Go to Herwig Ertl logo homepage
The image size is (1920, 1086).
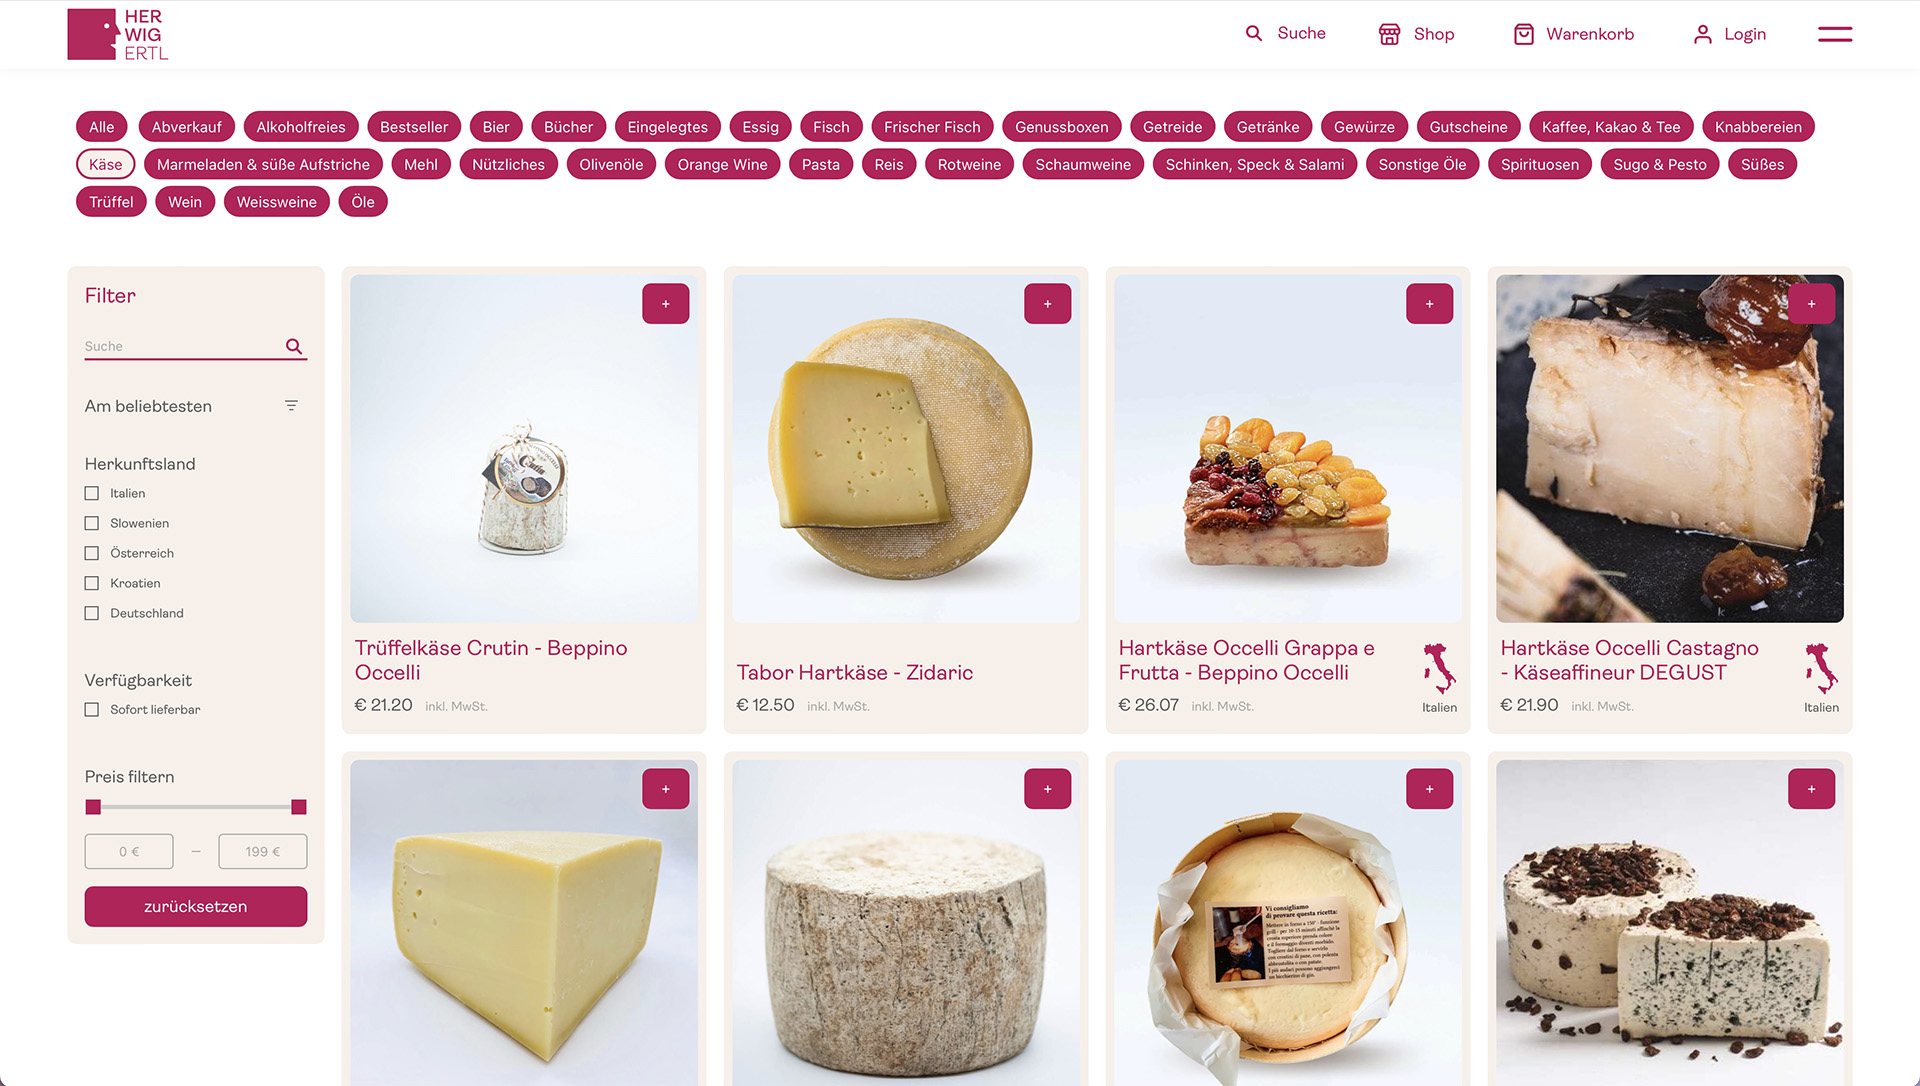(118, 34)
